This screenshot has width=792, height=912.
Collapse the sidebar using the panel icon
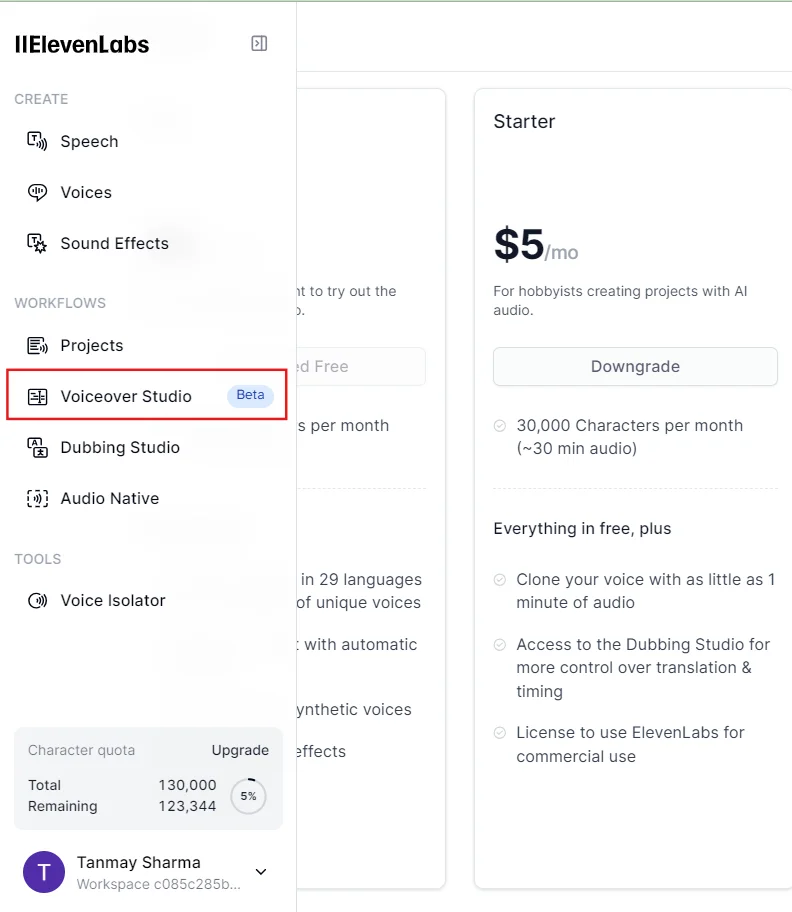click(x=259, y=44)
